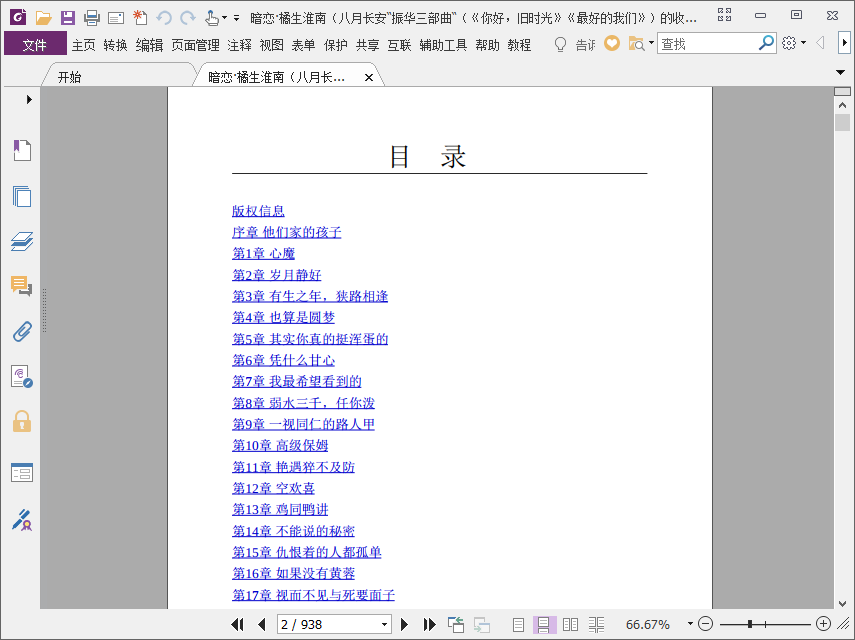Jump to 第17章 视而不见与死要面子 link
This screenshot has width=855, height=640.
pyautogui.click(x=313, y=595)
